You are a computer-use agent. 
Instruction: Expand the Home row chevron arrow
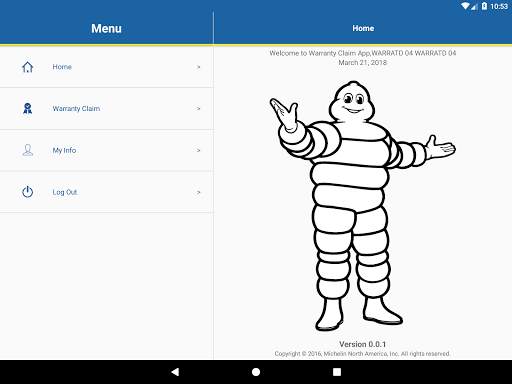click(x=199, y=67)
